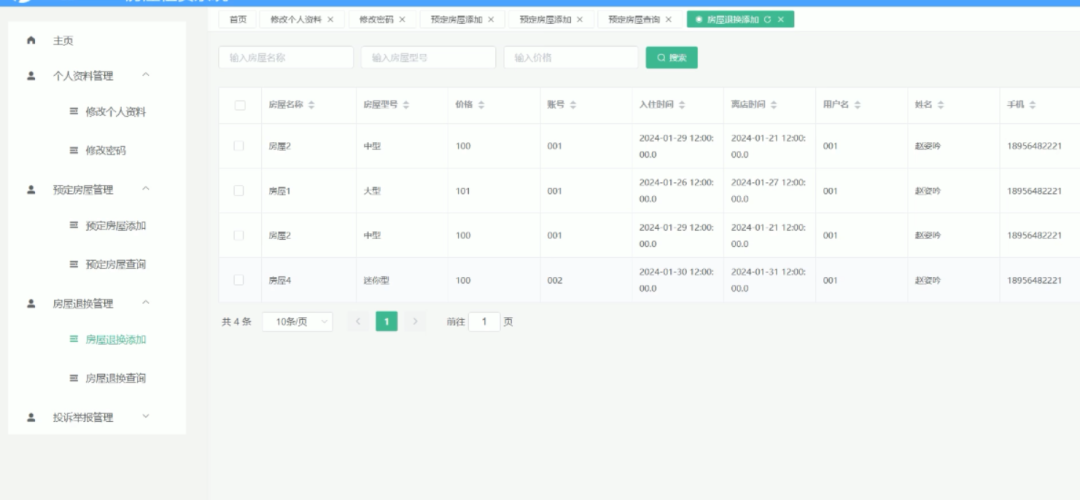Screen dimensions: 1080x500
Task: Close the 修改密码 tab
Action: [x=403, y=19]
